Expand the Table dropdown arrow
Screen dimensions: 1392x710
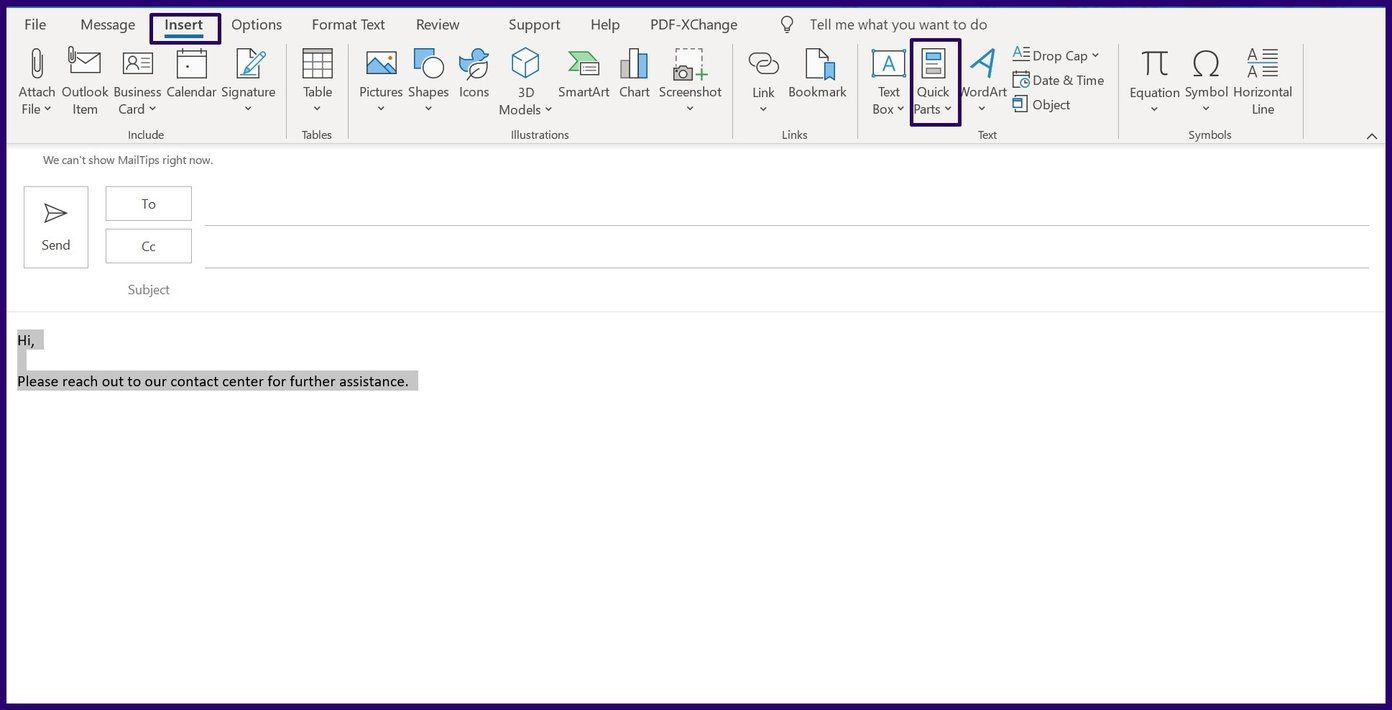click(317, 109)
